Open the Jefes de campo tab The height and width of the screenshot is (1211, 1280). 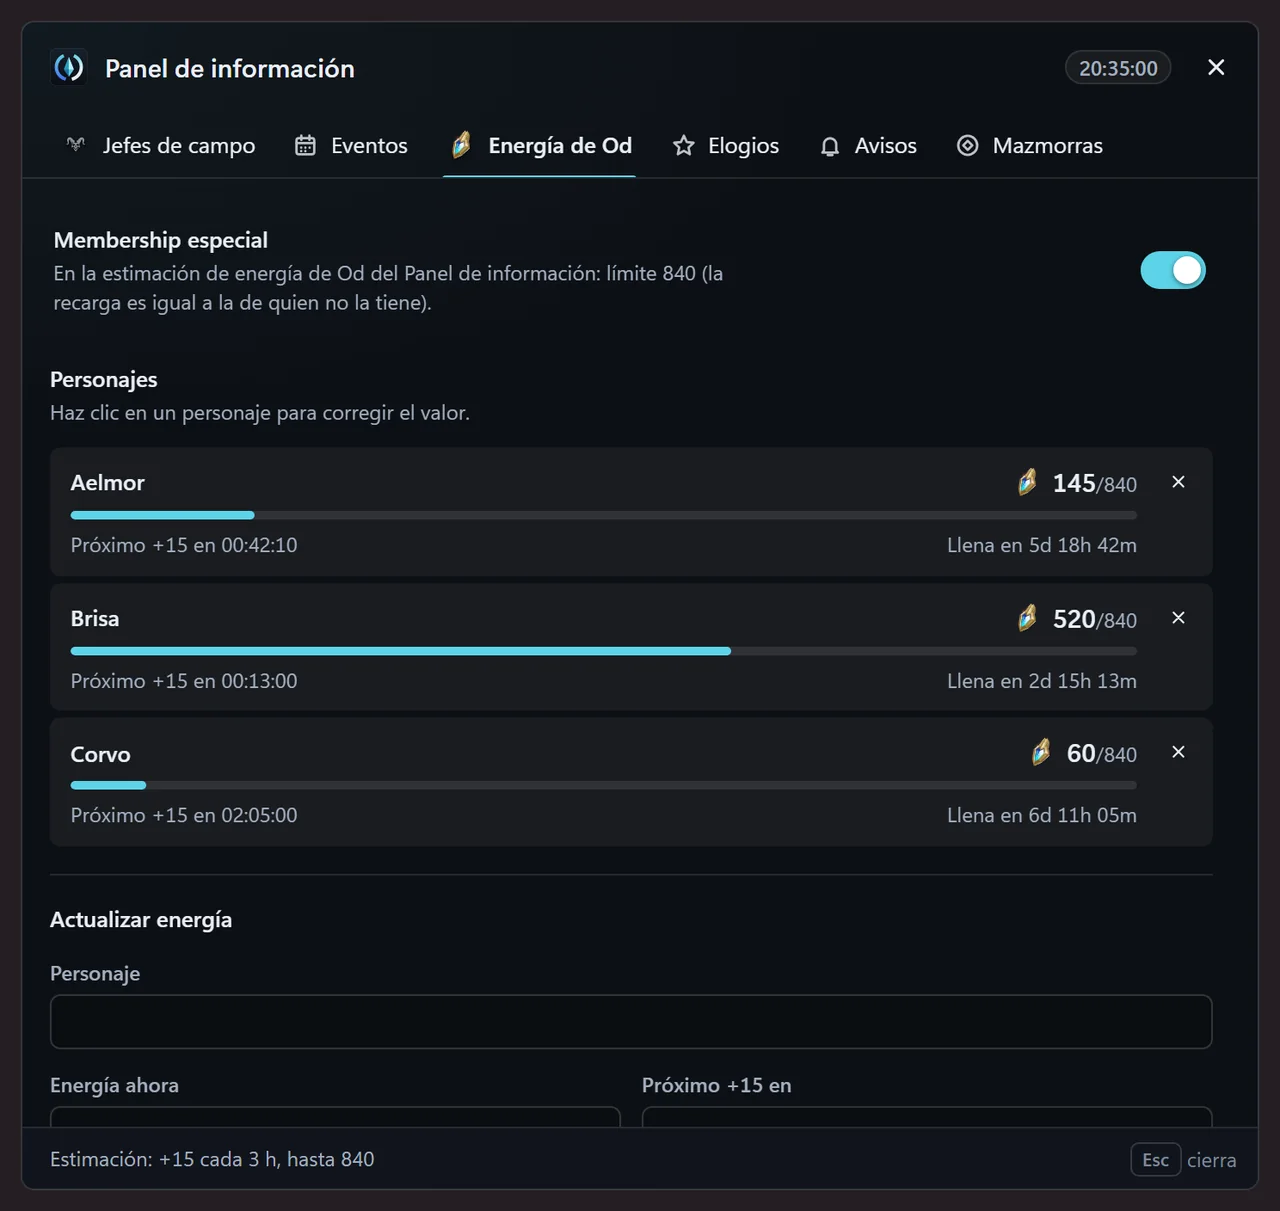161,146
